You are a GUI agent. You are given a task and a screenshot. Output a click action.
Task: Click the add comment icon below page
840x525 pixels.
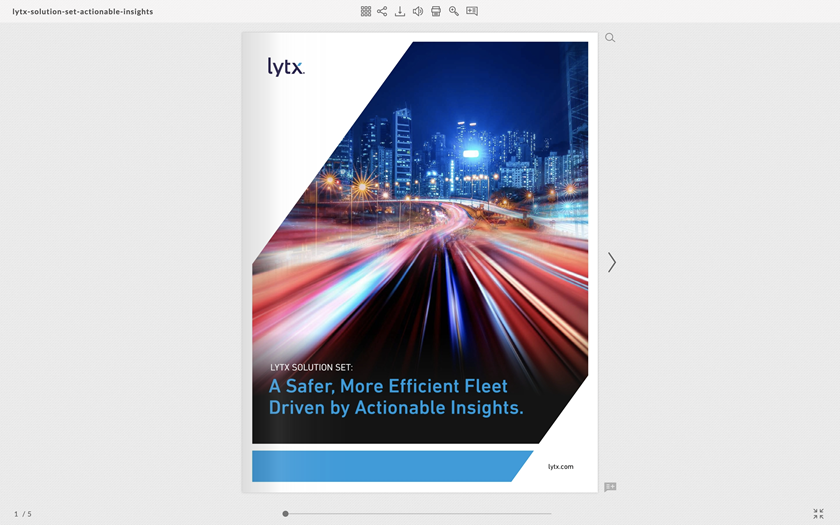click(x=610, y=487)
